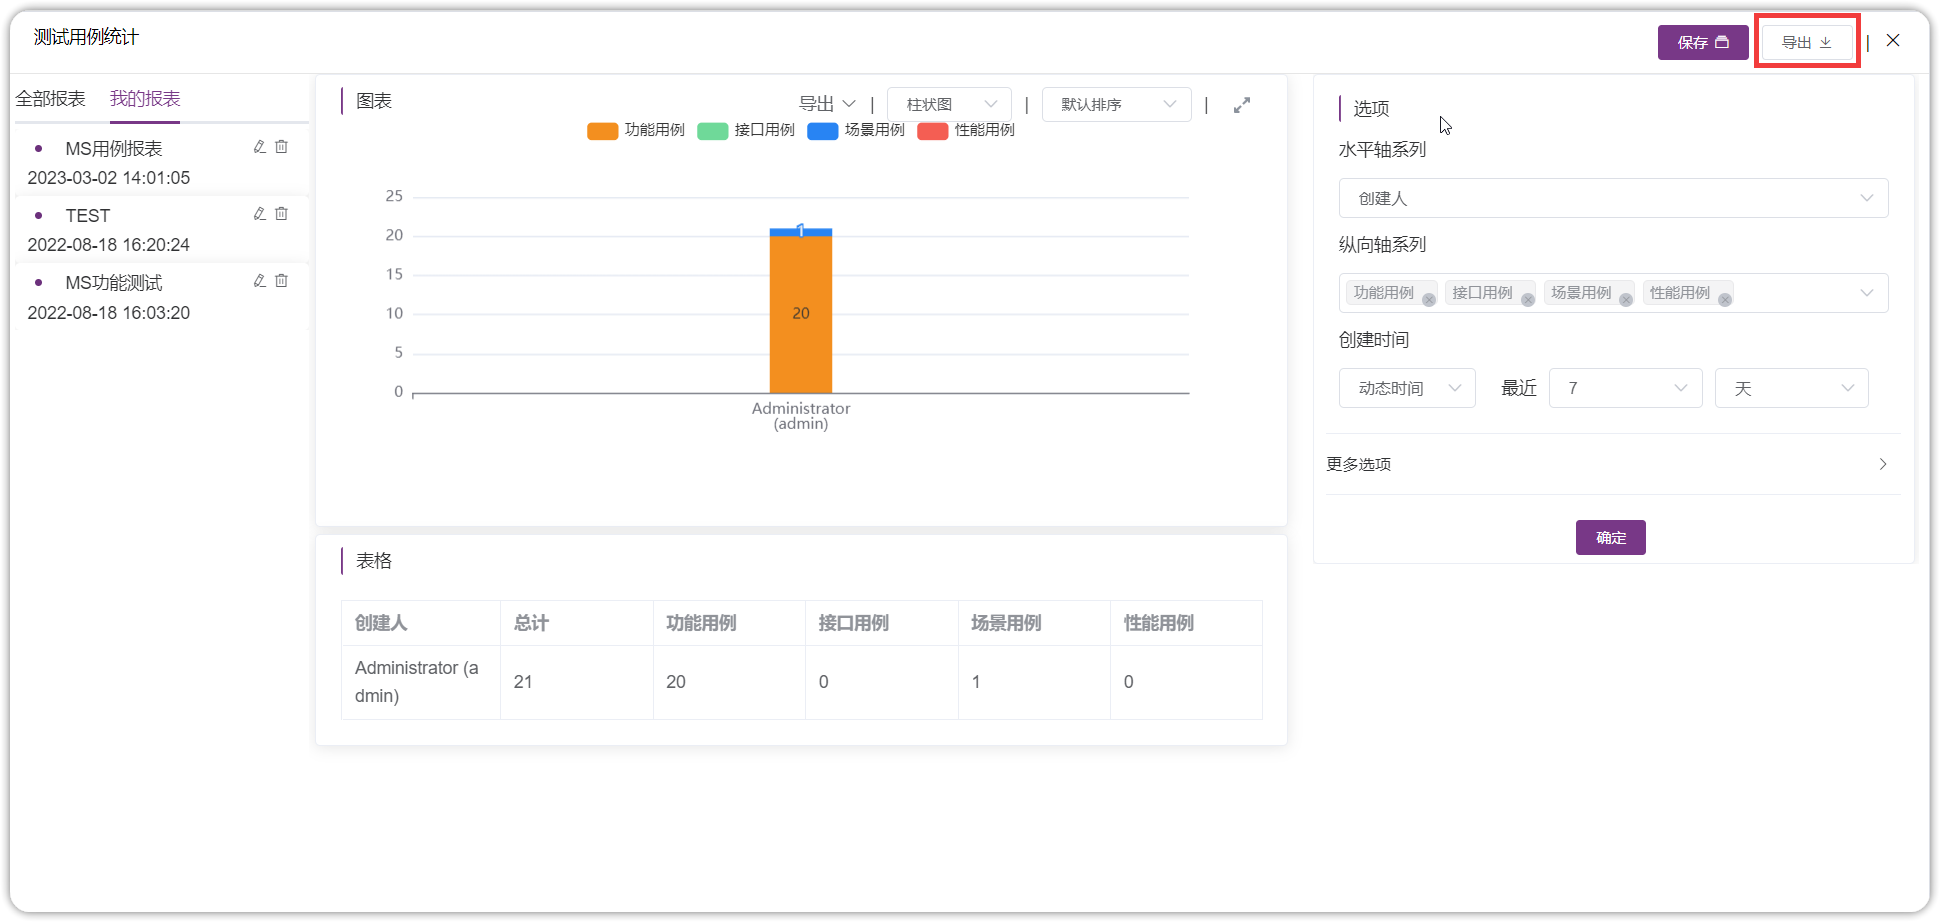Open the 创建人 horizontal axis dropdown
Image resolution: width=1940 pixels, height=922 pixels.
1613,198
